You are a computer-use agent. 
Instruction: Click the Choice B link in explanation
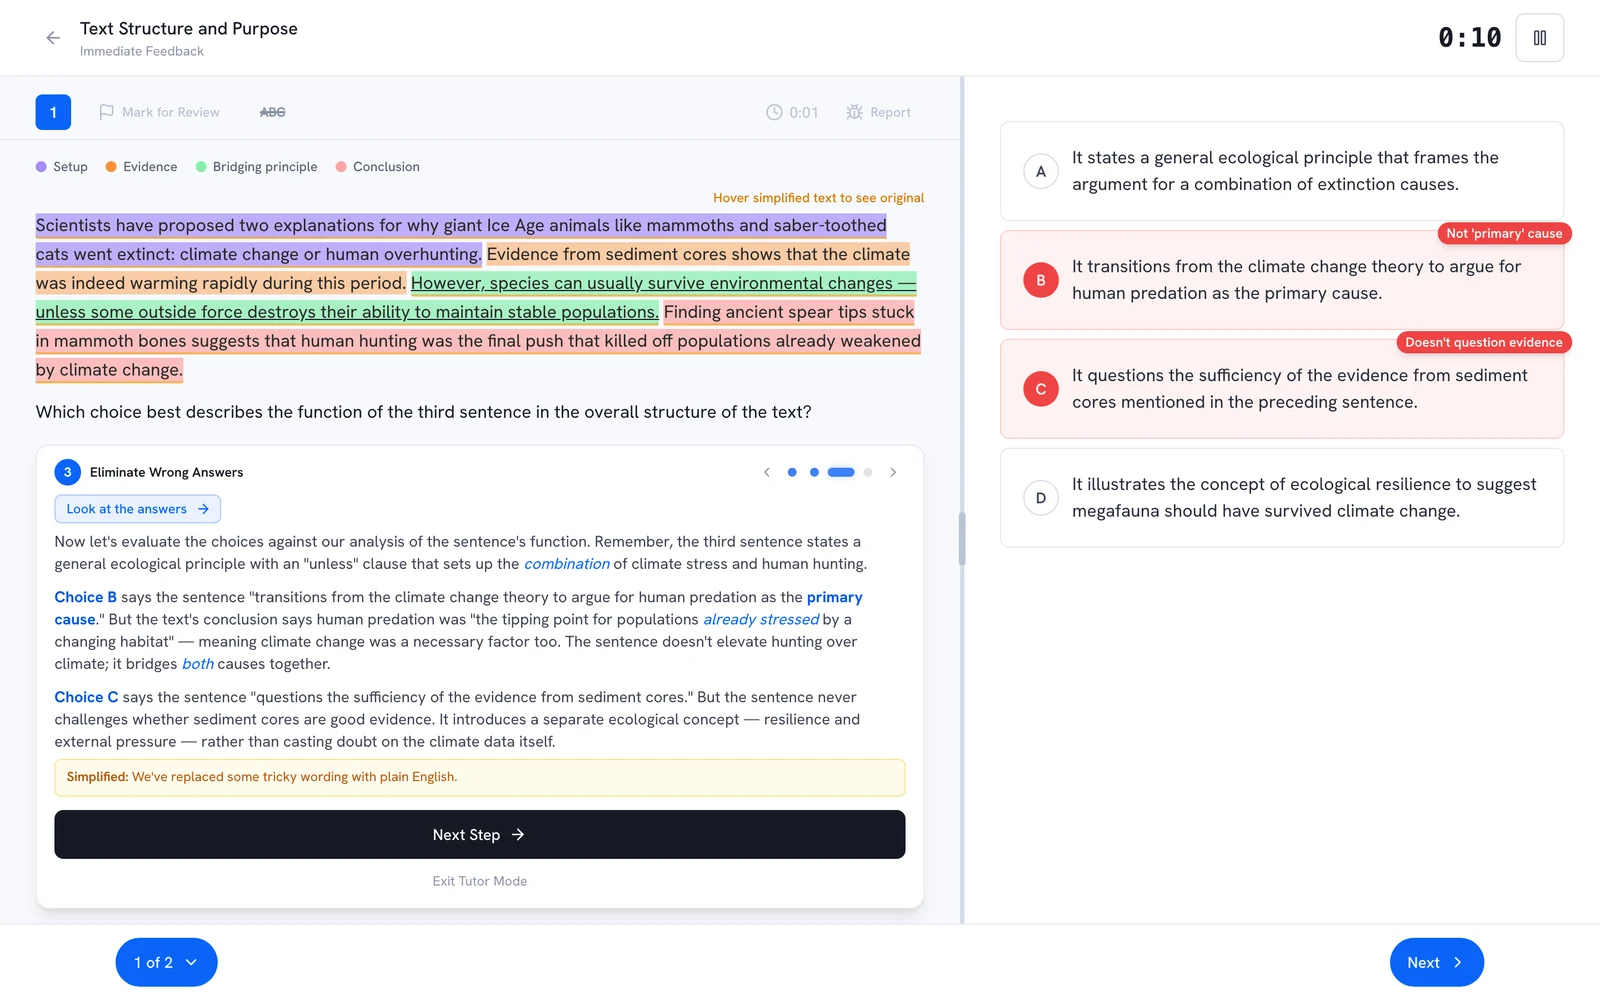[x=85, y=597]
